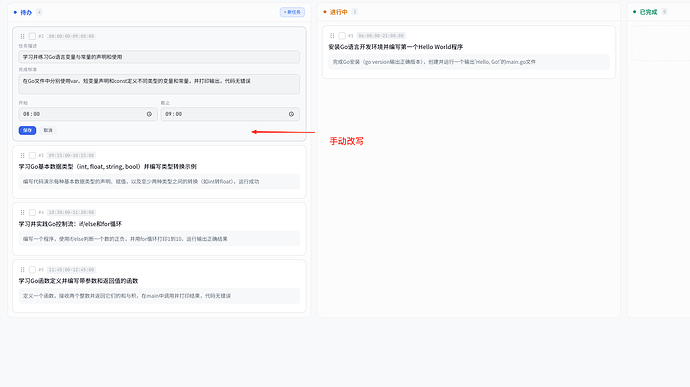This screenshot has width=690, height=387.
Task: Click time badge 10:30:00-11:30:00 on task #4
Action: (x=71, y=212)
